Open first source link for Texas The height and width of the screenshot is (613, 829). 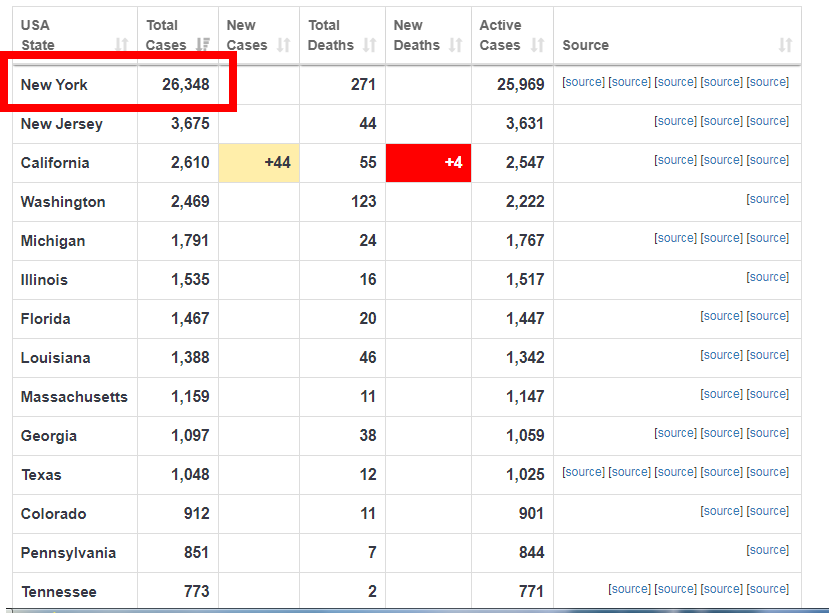coord(583,472)
